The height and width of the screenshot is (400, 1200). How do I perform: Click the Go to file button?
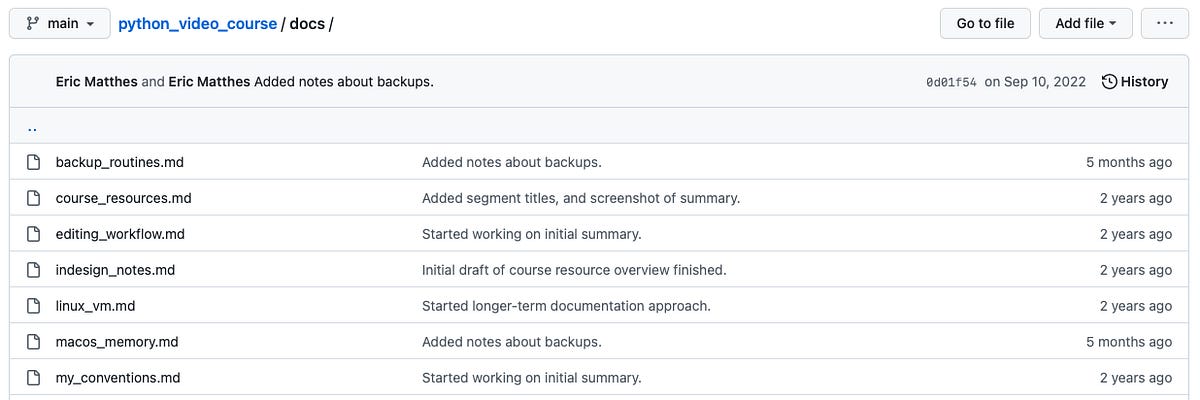coord(985,23)
